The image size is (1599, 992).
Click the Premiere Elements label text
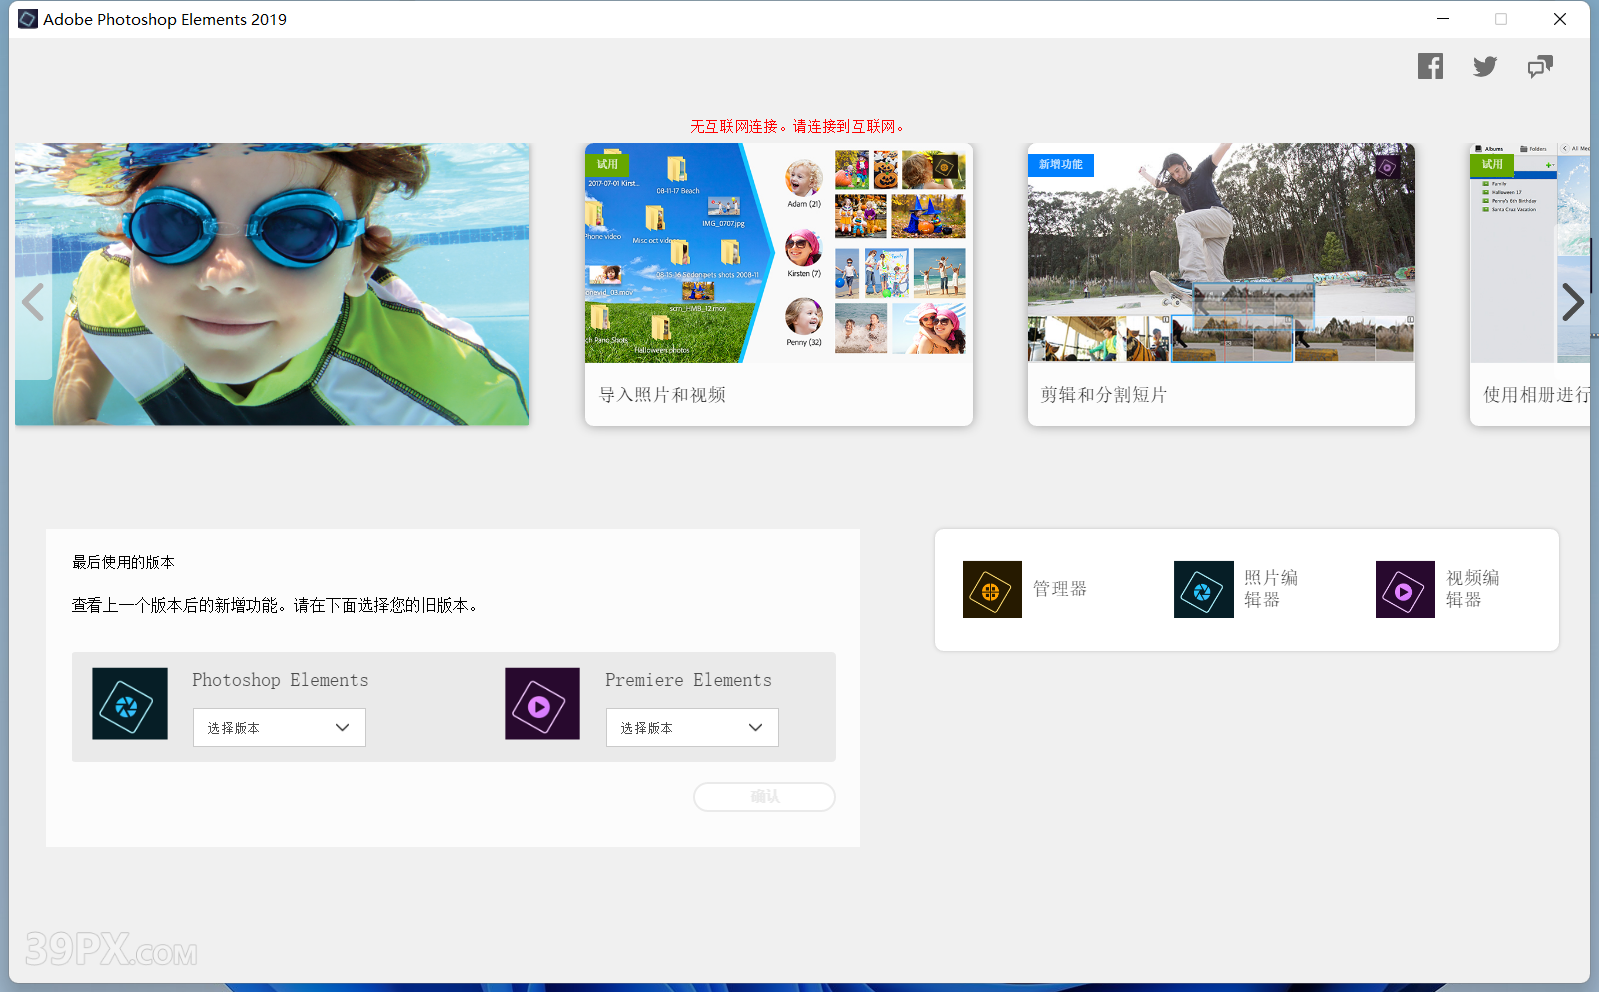688,680
